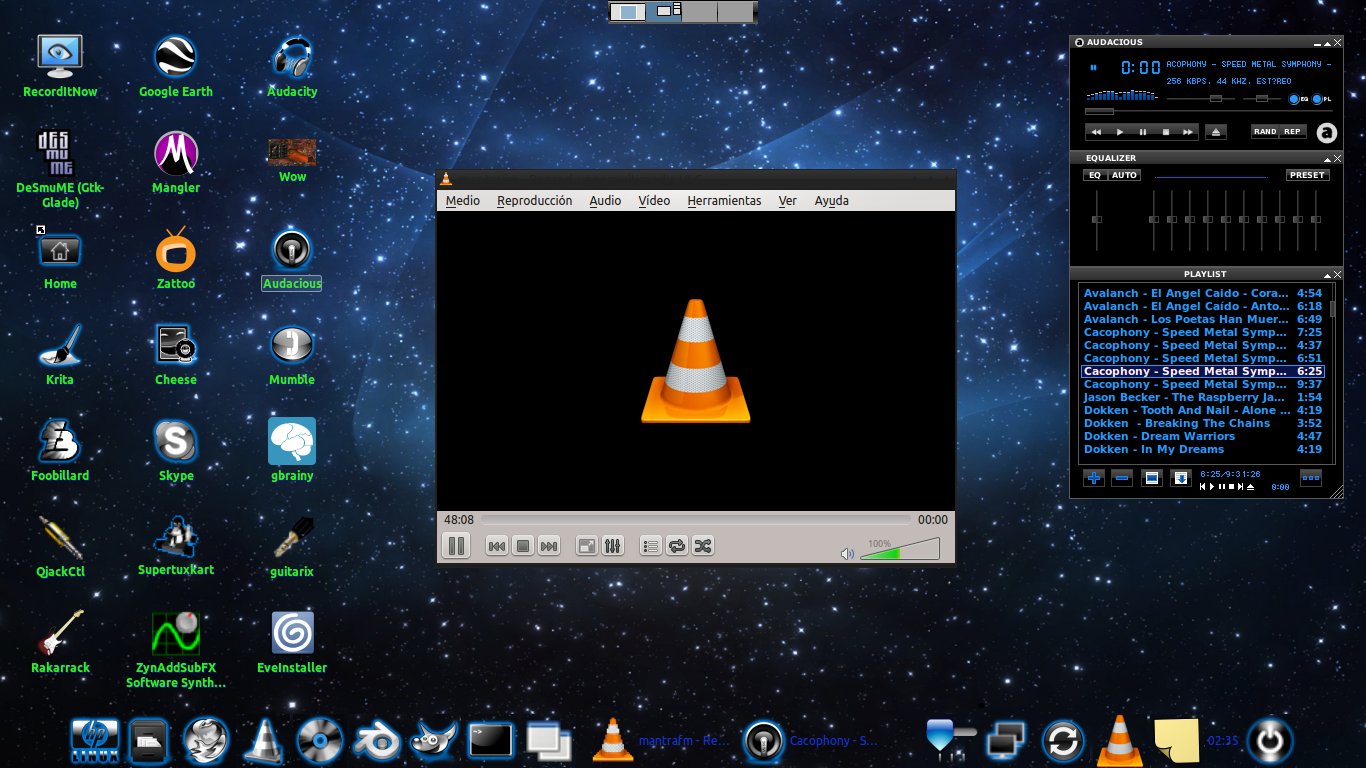The height and width of the screenshot is (768, 1366).
Task: Open the Herramientas menu in VLC
Action: click(724, 200)
